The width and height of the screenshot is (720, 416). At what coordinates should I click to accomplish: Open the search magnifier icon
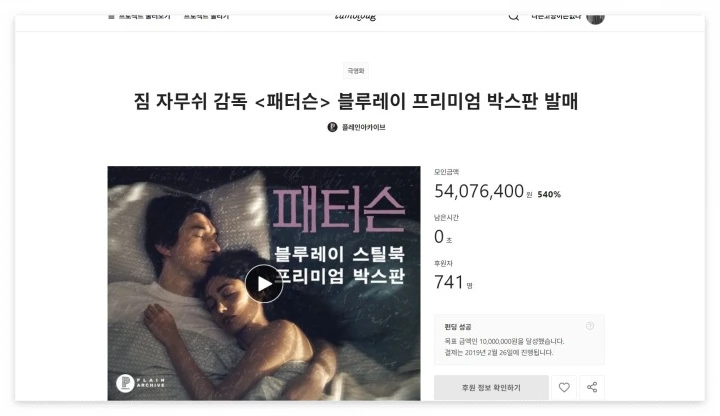(x=513, y=17)
